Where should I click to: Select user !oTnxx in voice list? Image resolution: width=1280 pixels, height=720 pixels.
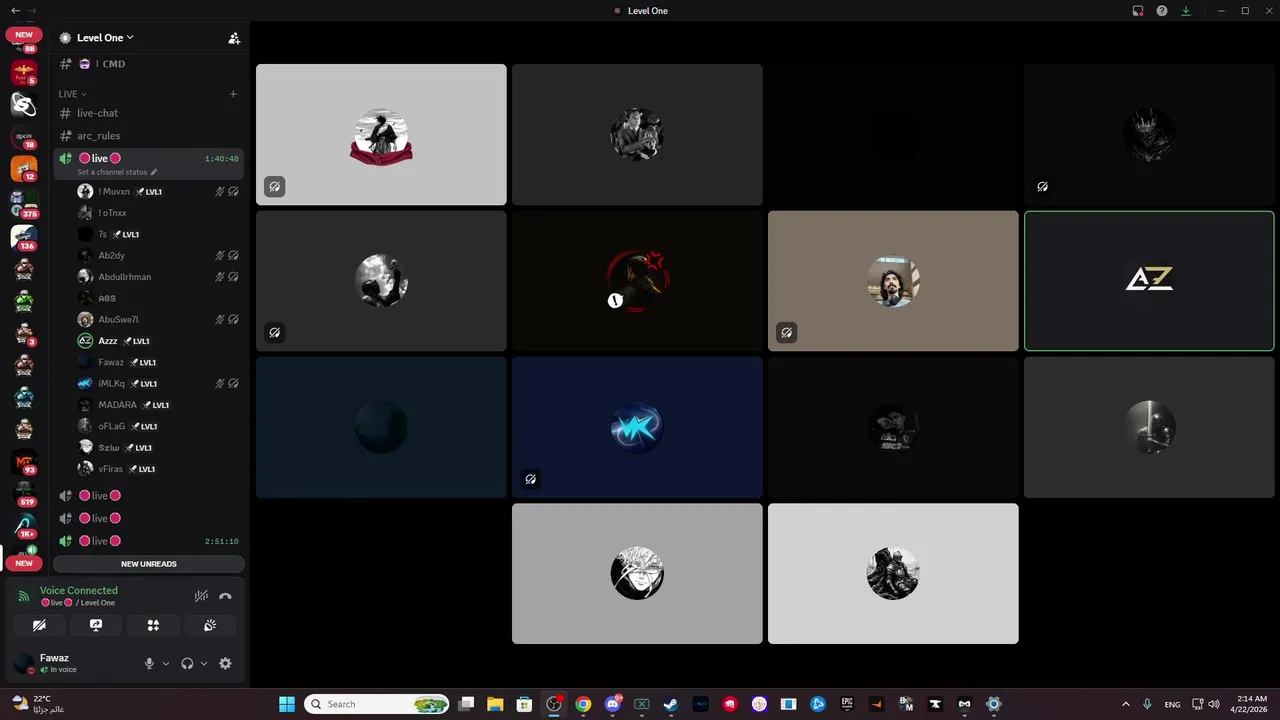(x=158, y=213)
